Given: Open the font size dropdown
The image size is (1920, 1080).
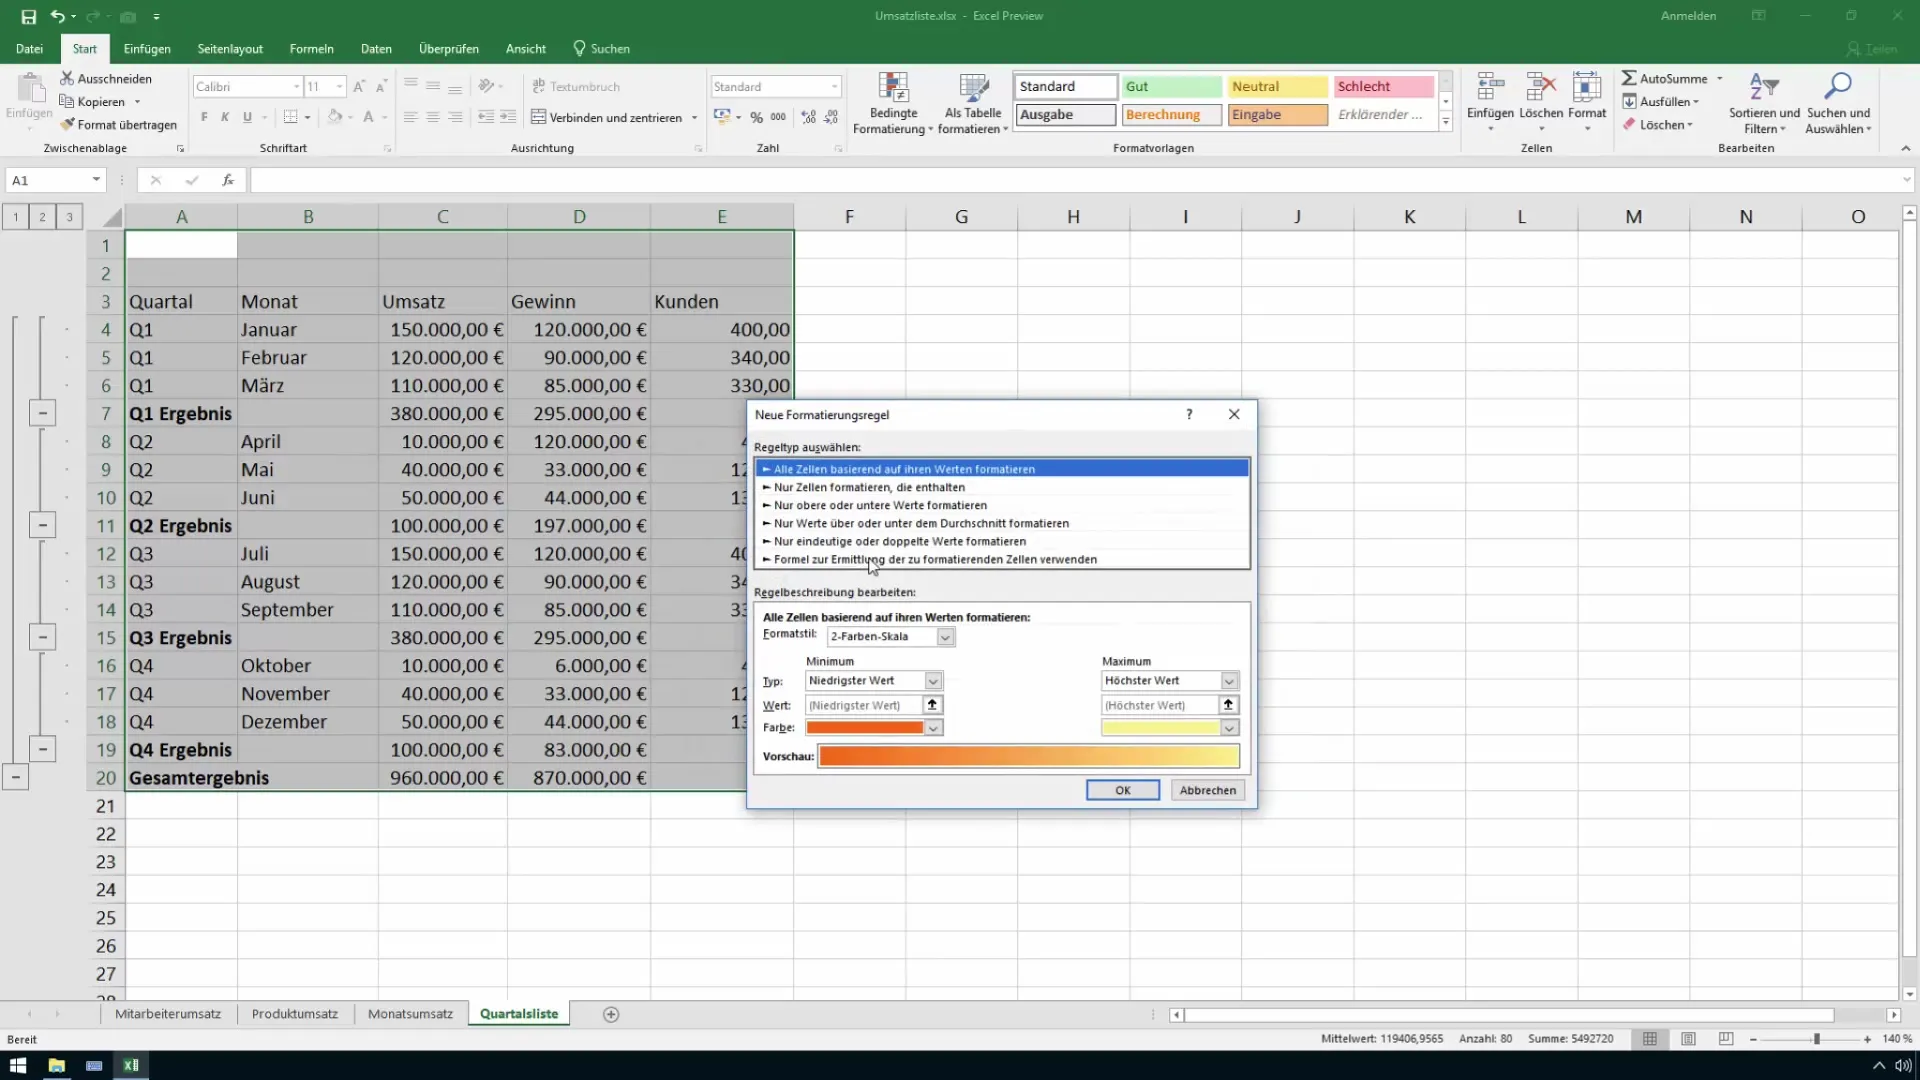Looking at the screenshot, I should [340, 87].
